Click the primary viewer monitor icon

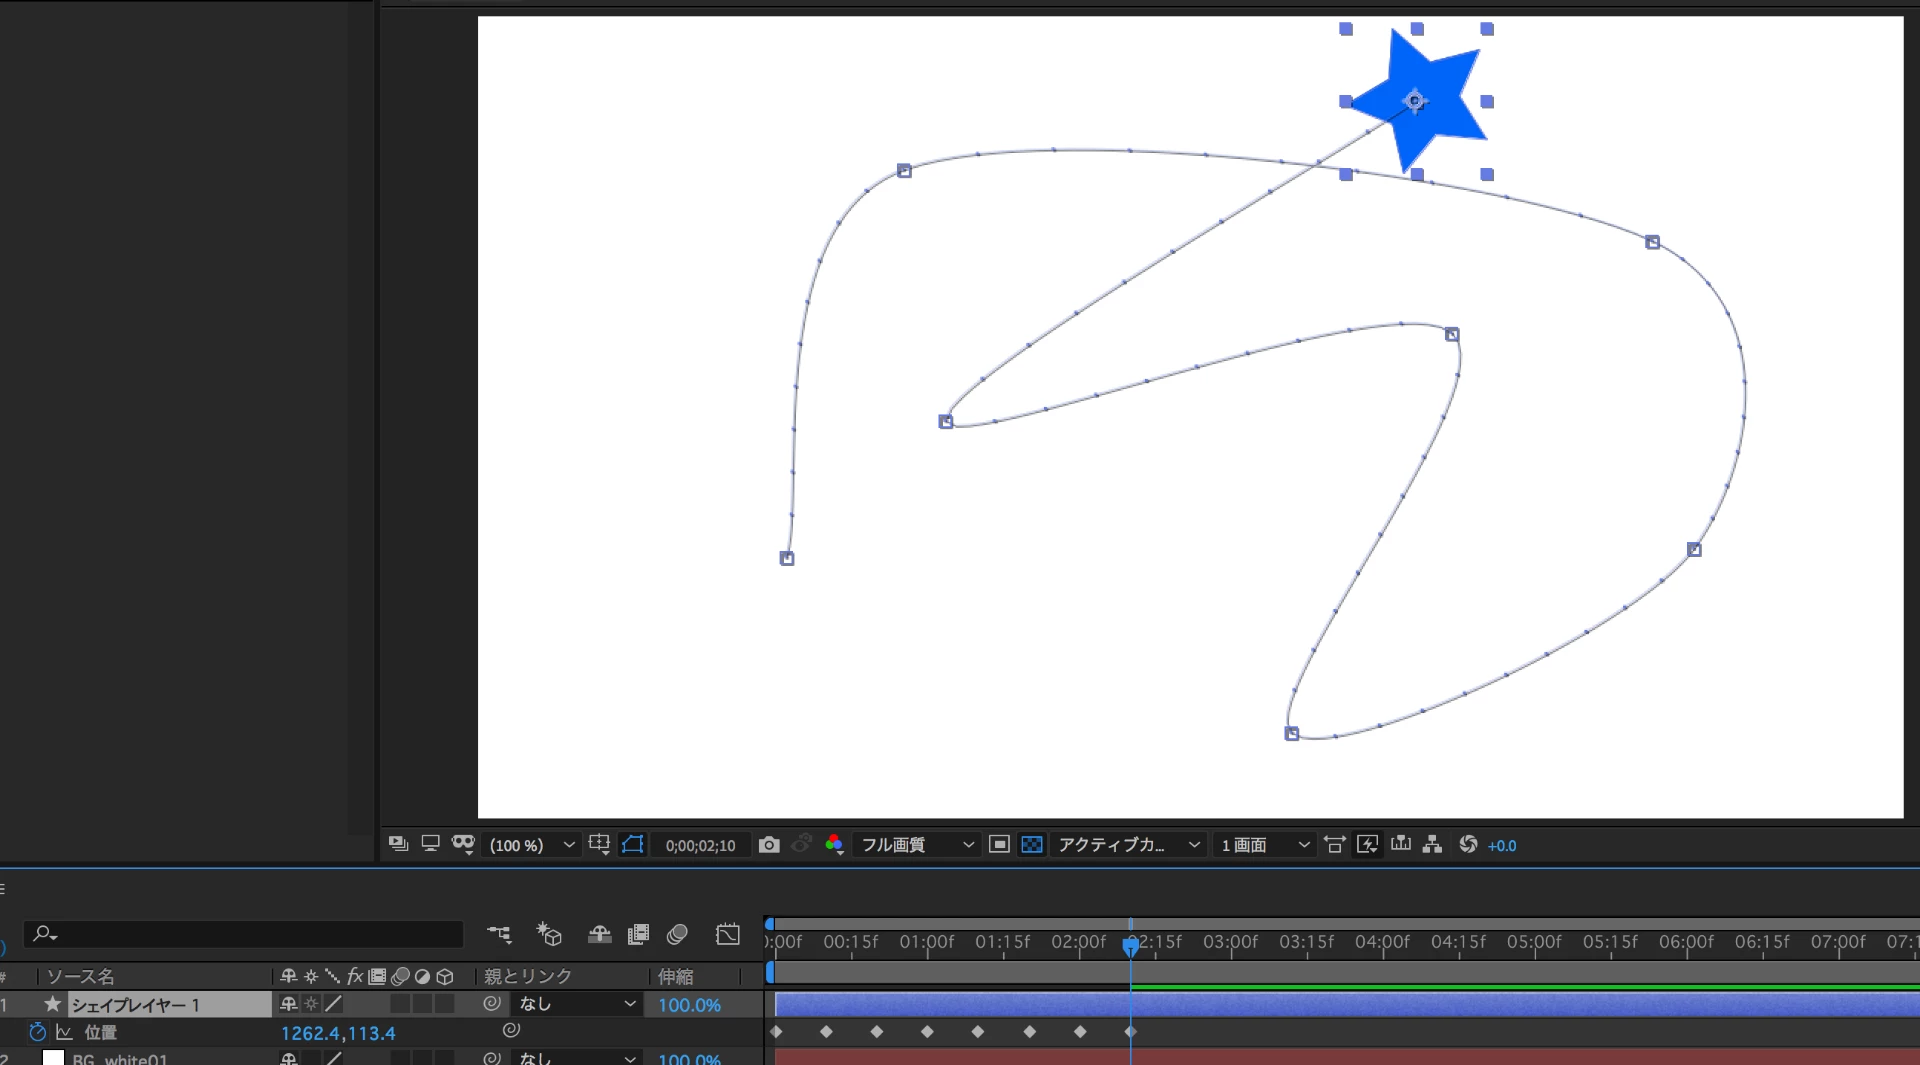pyautogui.click(x=430, y=844)
